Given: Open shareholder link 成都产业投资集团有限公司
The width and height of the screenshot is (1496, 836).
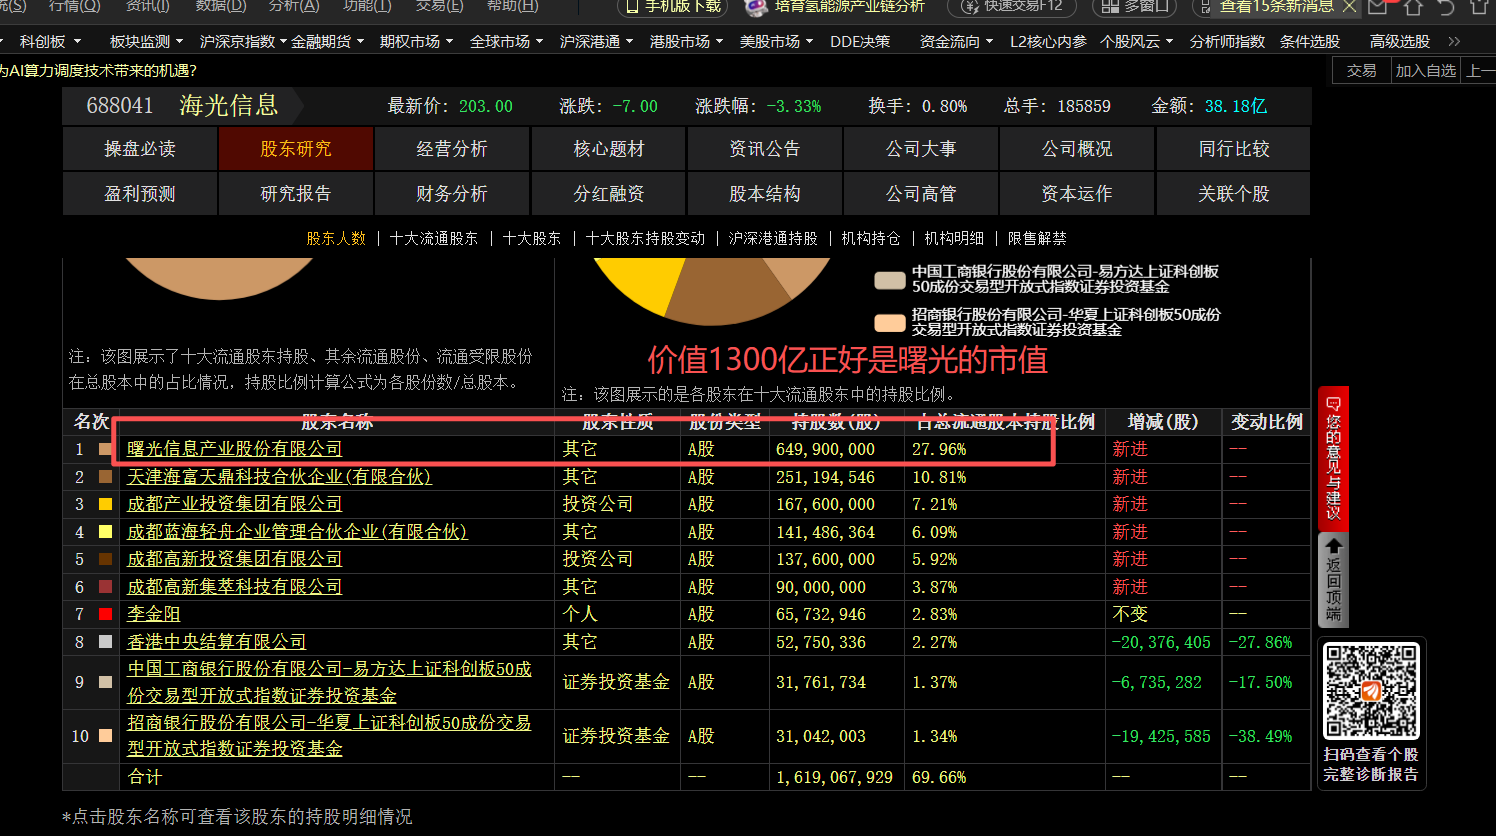Looking at the screenshot, I should pyautogui.click(x=235, y=505).
